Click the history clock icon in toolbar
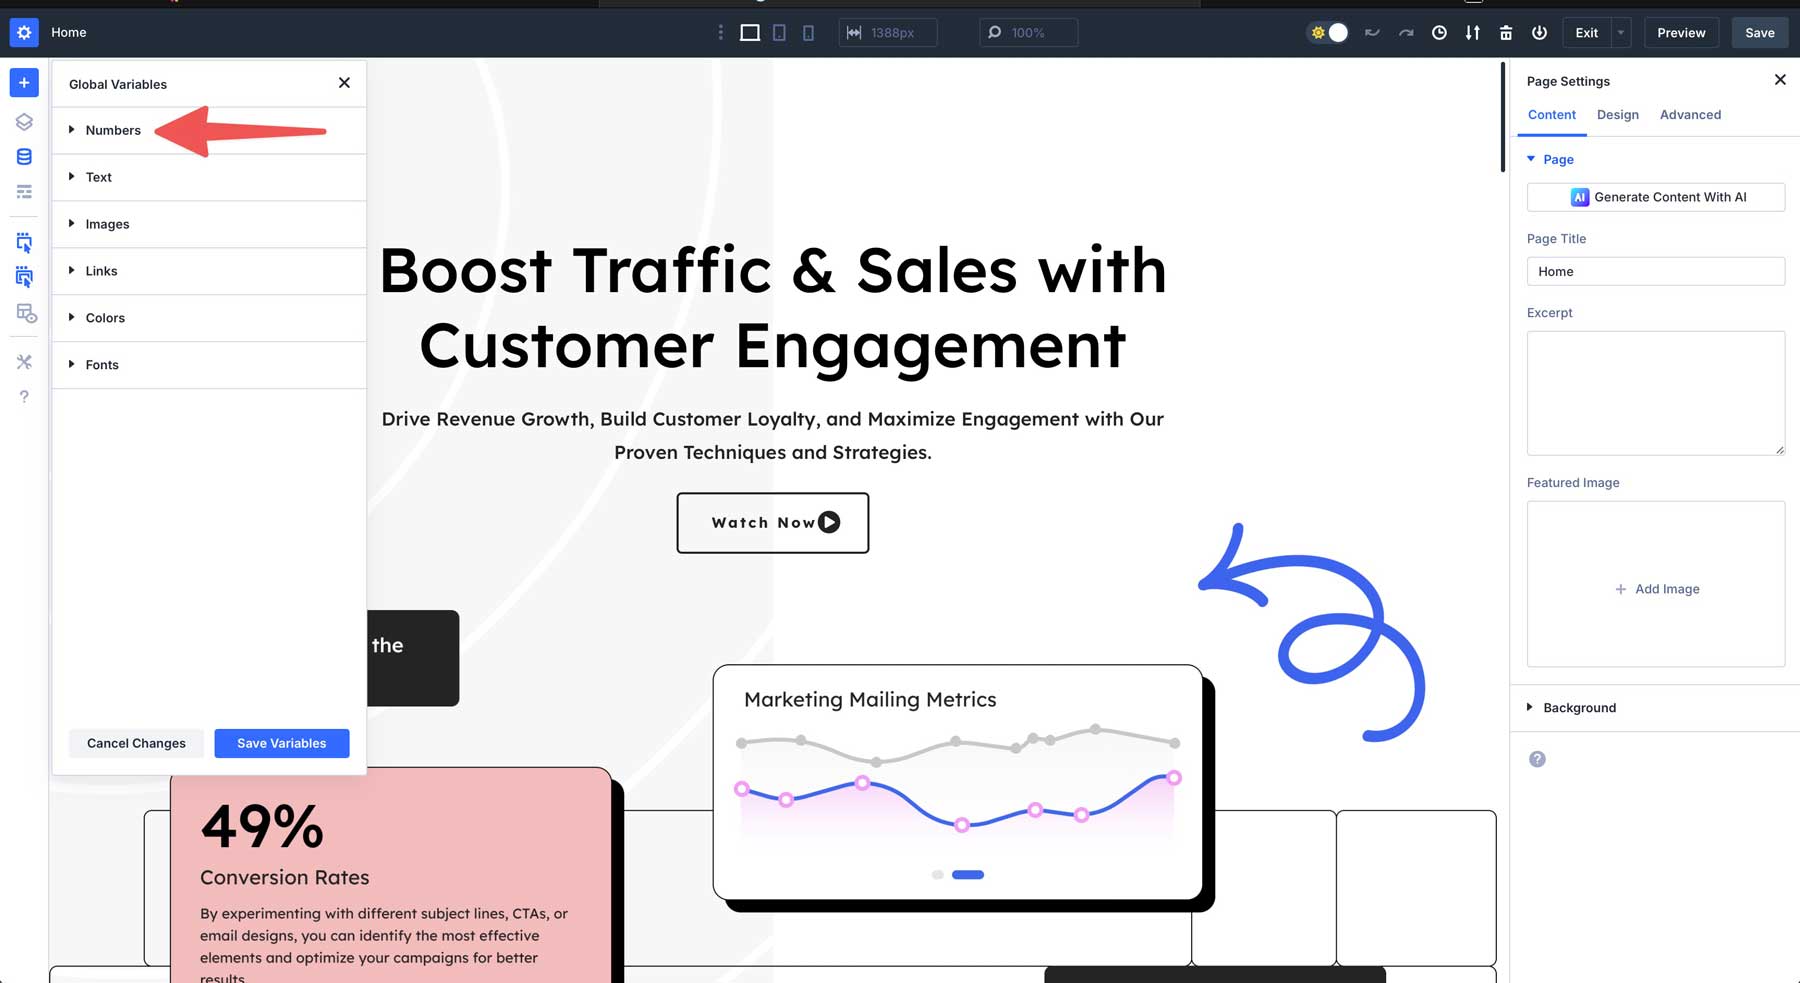The height and width of the screenshot is (983, 1800). coord(1439,32)
